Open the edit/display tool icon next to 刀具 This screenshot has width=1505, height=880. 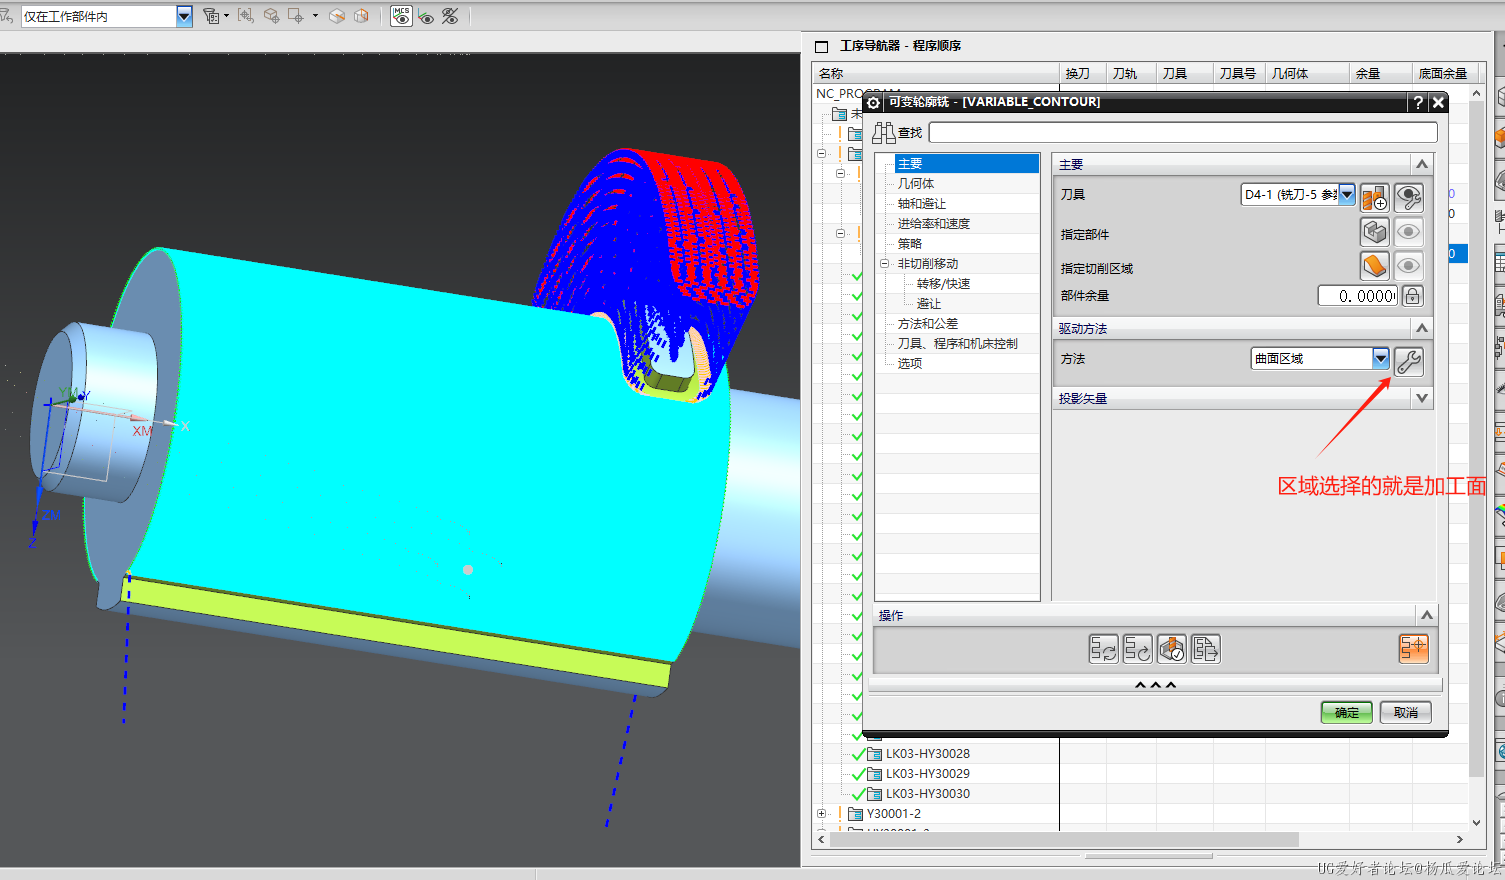click(1408, 197)
